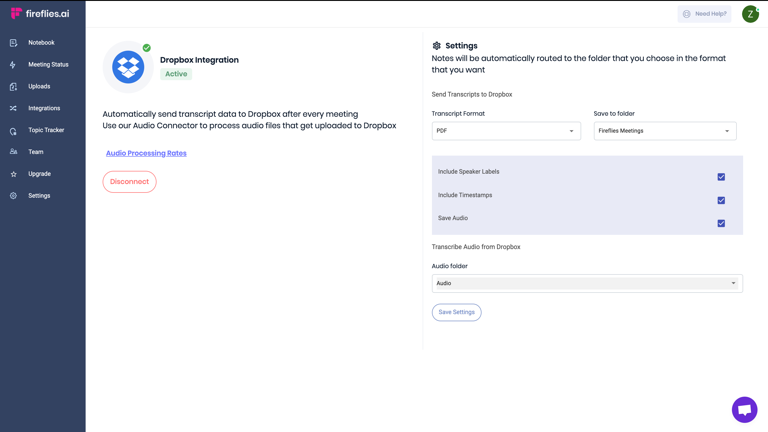Open the Audio folder dropdown

587,283
